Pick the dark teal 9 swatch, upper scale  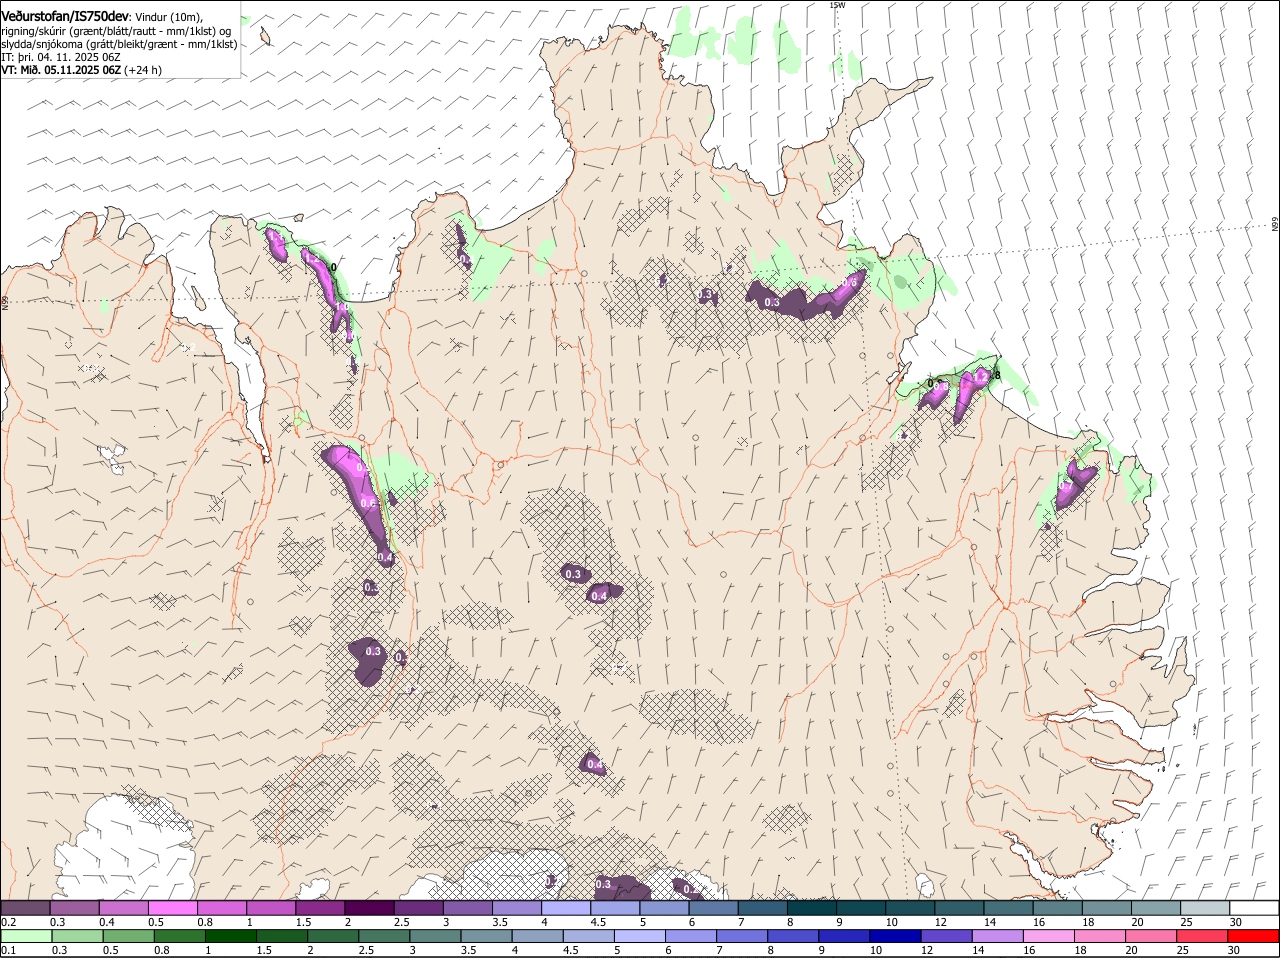861,908
